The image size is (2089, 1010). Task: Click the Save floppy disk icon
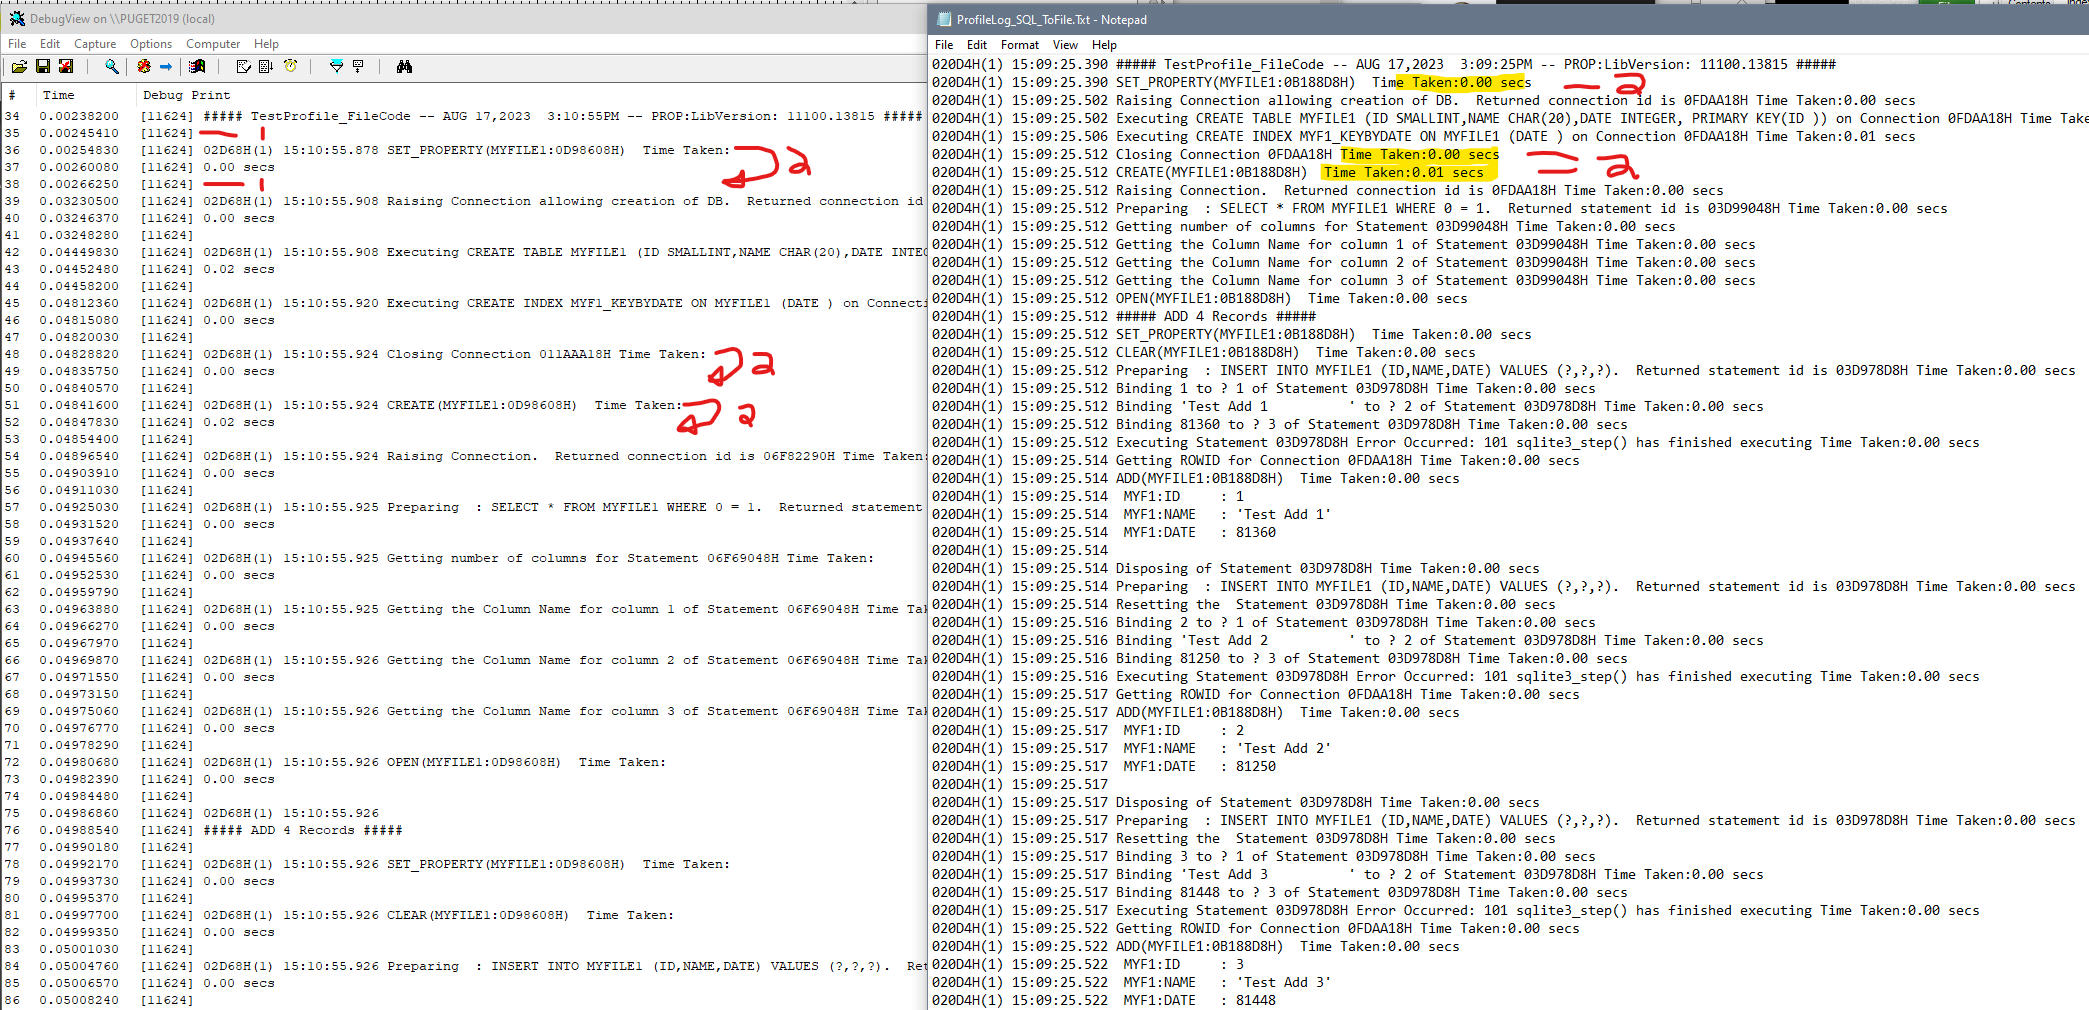point(43,67)
